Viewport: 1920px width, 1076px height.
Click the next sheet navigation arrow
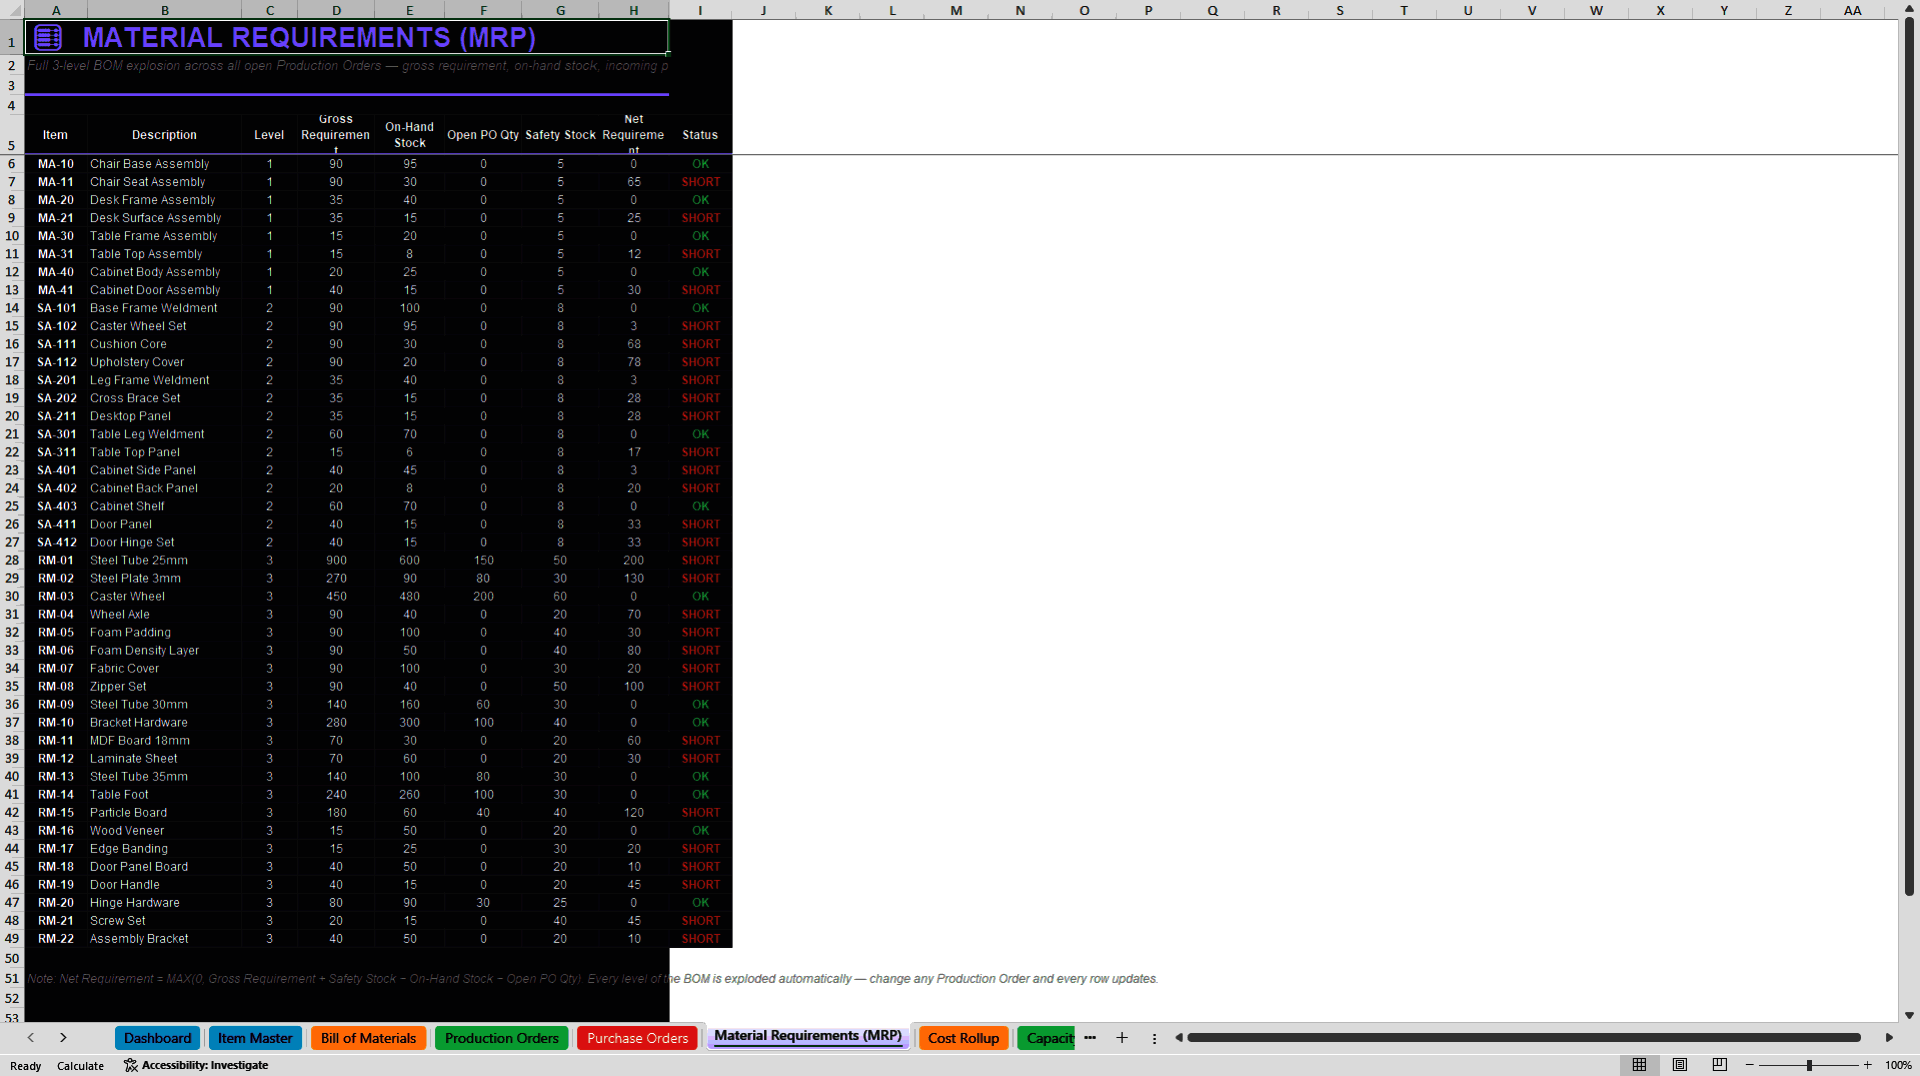click(x=63, y=1038)
